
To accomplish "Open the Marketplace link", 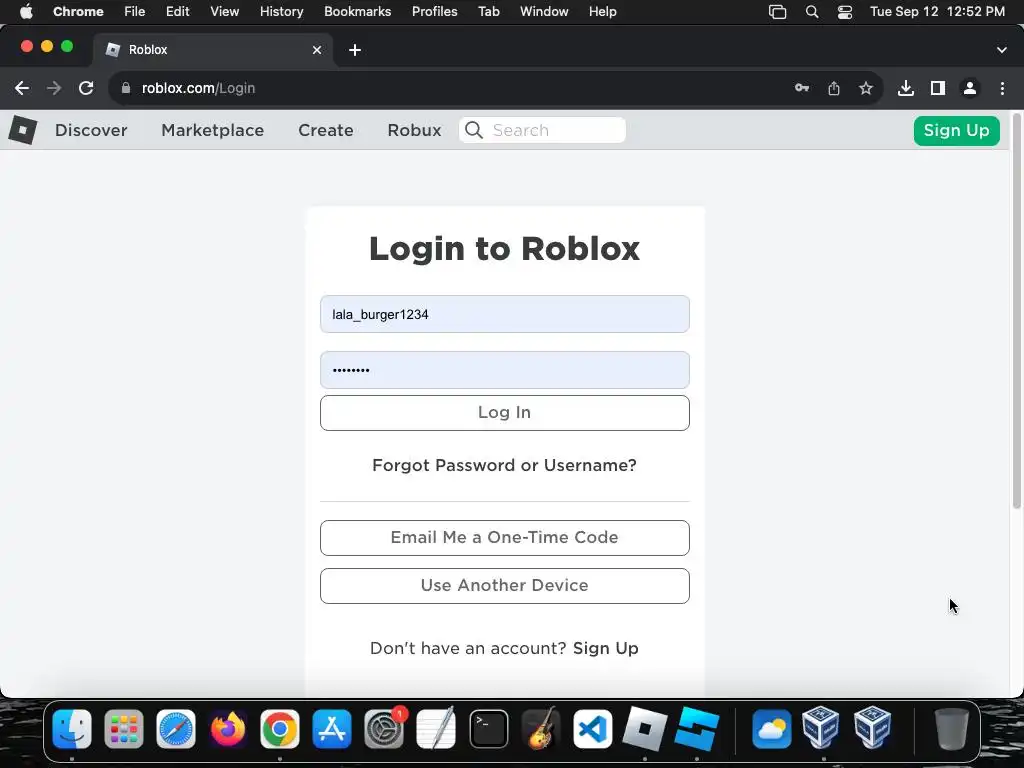I will [x=212, y=131].
